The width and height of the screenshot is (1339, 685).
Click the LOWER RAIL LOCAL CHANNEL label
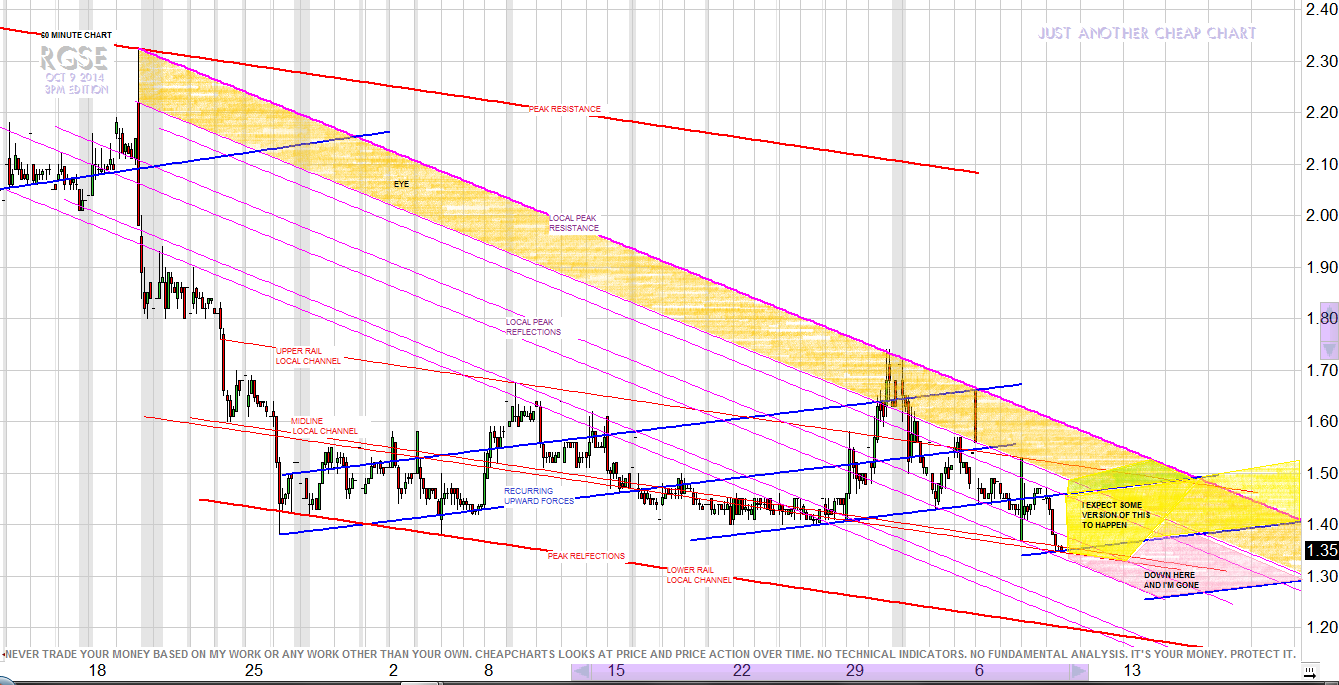pyautogui.click(x=698, y=574)
